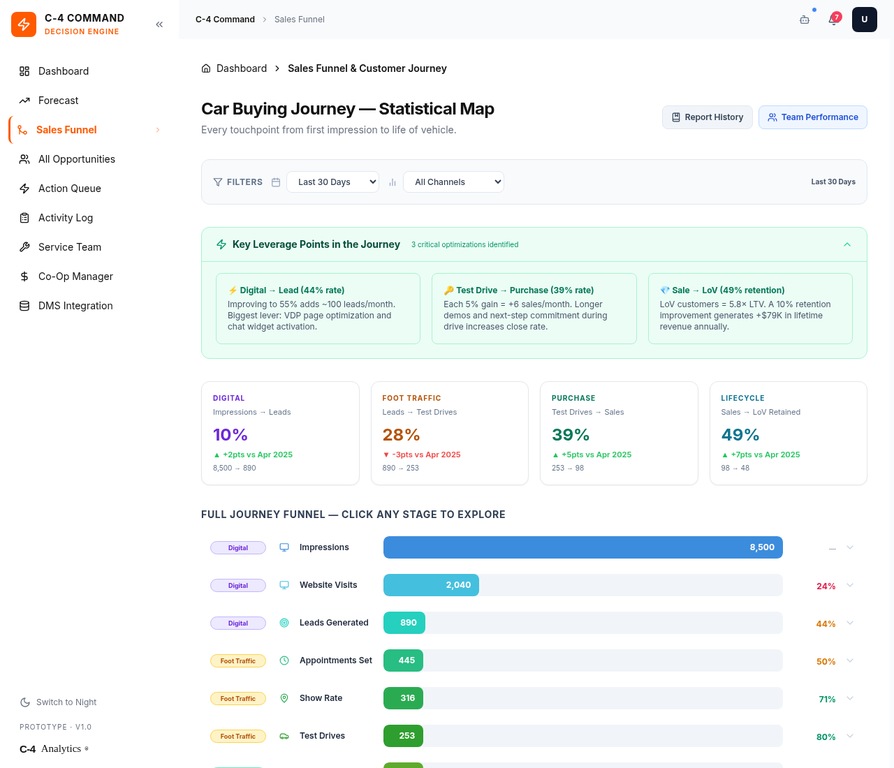Screen dimensions: 894x768
Task: Open user avatar U menu
Action: tap(864, 19)
